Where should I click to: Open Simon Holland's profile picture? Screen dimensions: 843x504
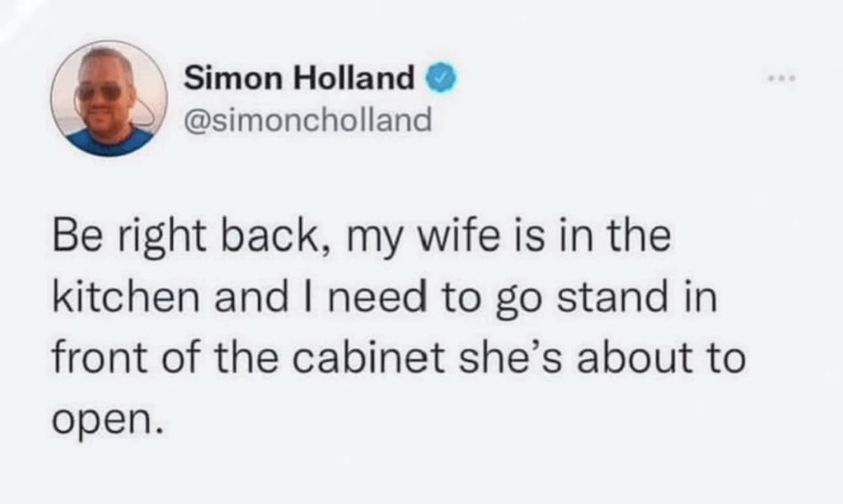pyautogui.click(x=109, y=98)
